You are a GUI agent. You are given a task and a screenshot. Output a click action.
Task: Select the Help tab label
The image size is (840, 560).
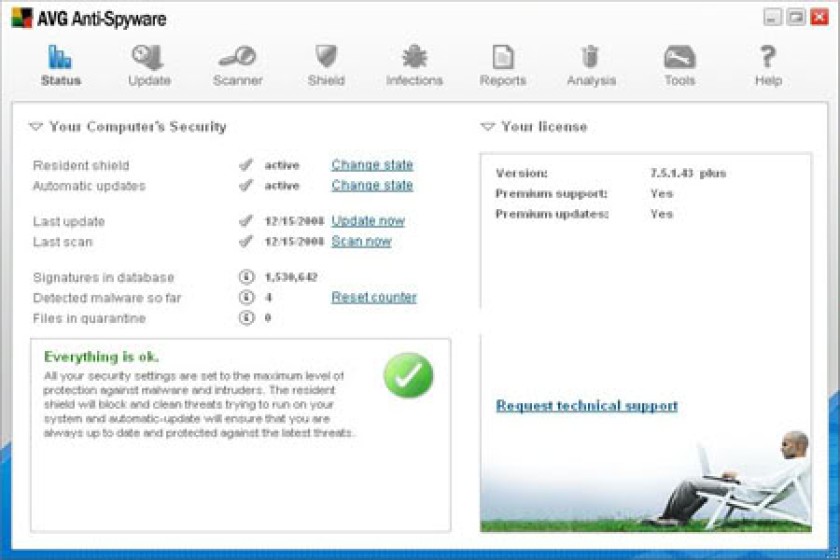(768, 80)
